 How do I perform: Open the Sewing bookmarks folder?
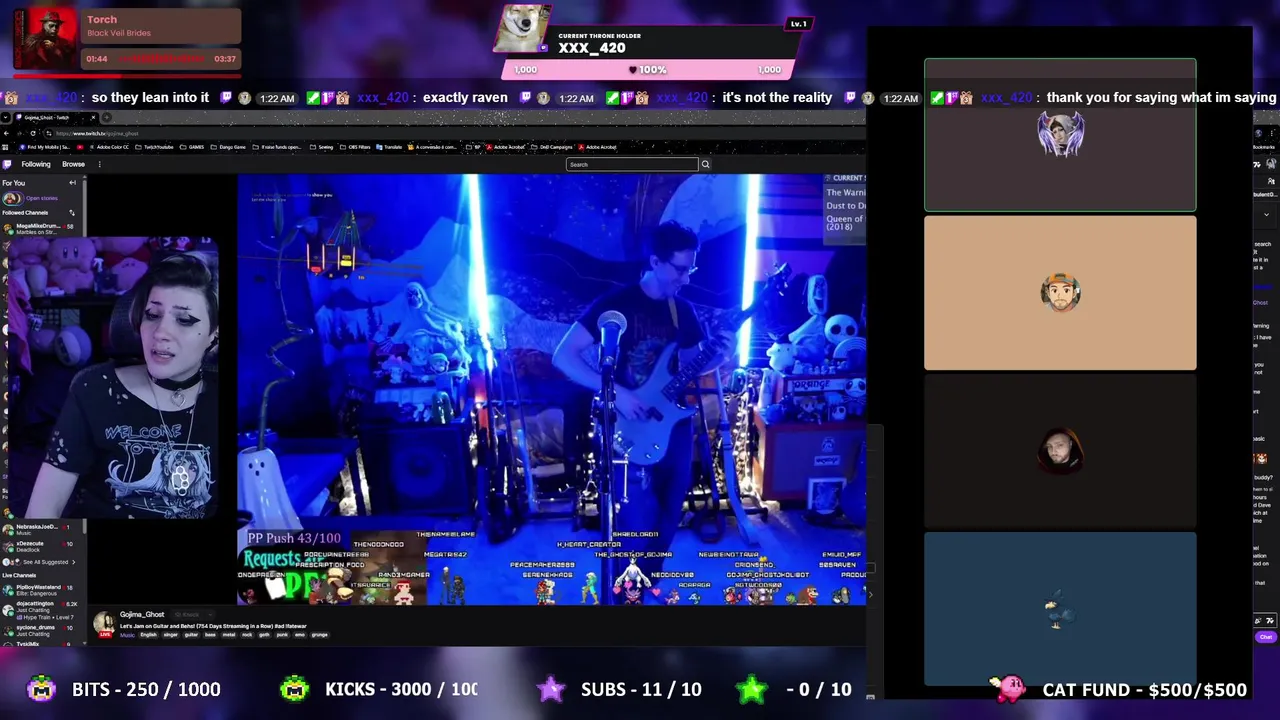pyautogui.click(x=323, y=147)
